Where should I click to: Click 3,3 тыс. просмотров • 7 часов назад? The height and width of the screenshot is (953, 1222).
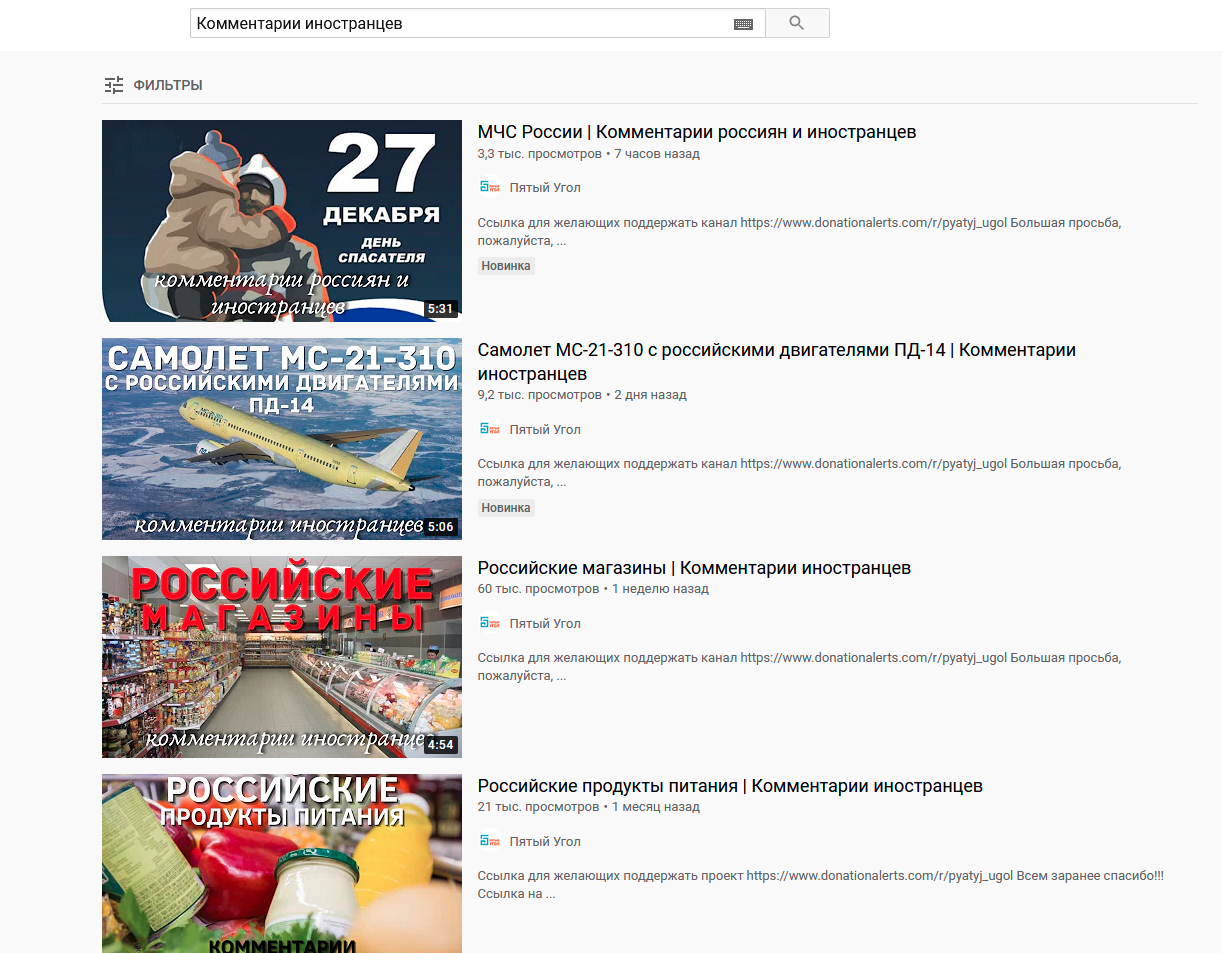tap(589, 154)
